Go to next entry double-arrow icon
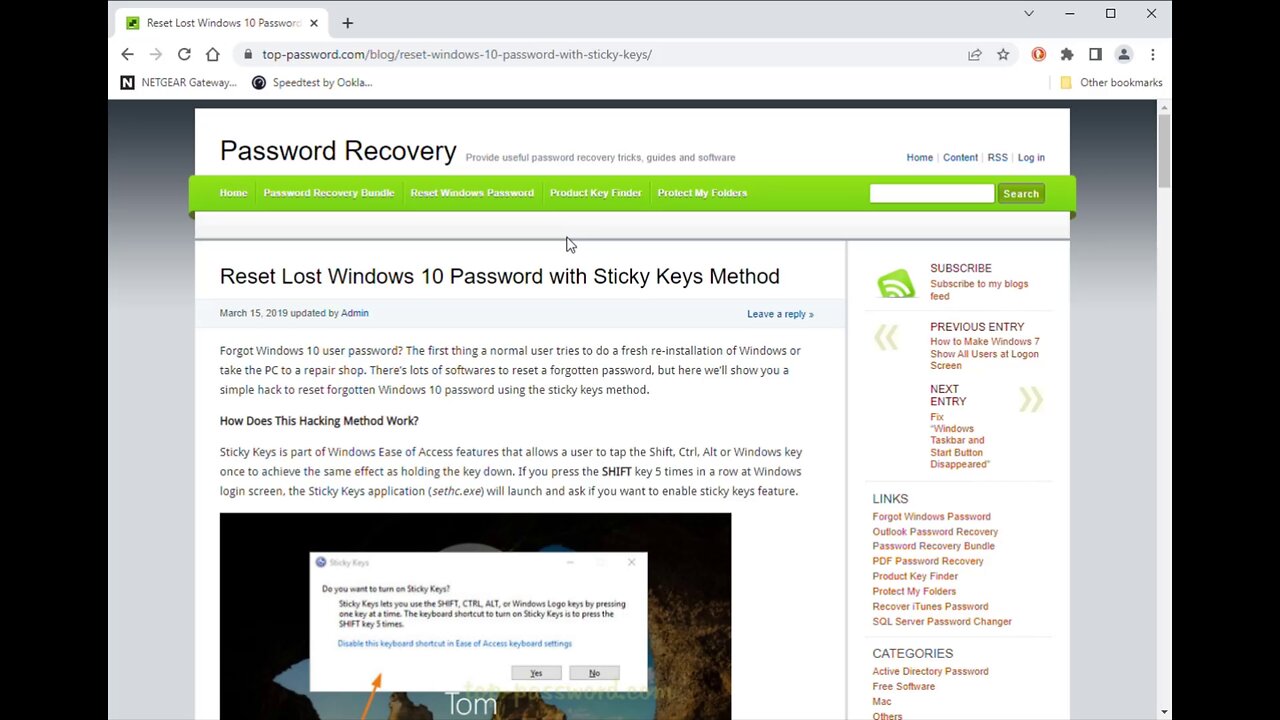This screenshot has width=1280, height=720. click(1031, 400)
